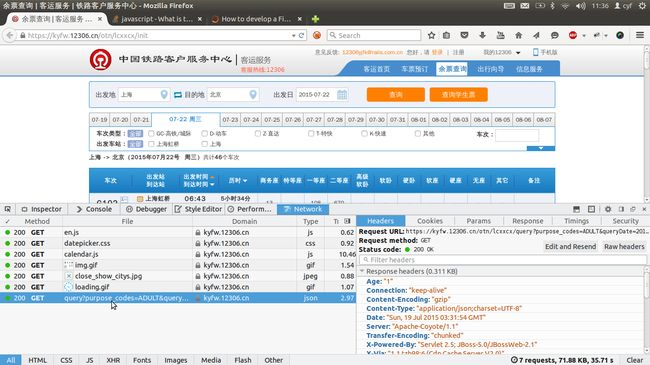Switch to the Console devtools tab
The height and width of the screenshot is (365, 650).
tap(94, 209)
